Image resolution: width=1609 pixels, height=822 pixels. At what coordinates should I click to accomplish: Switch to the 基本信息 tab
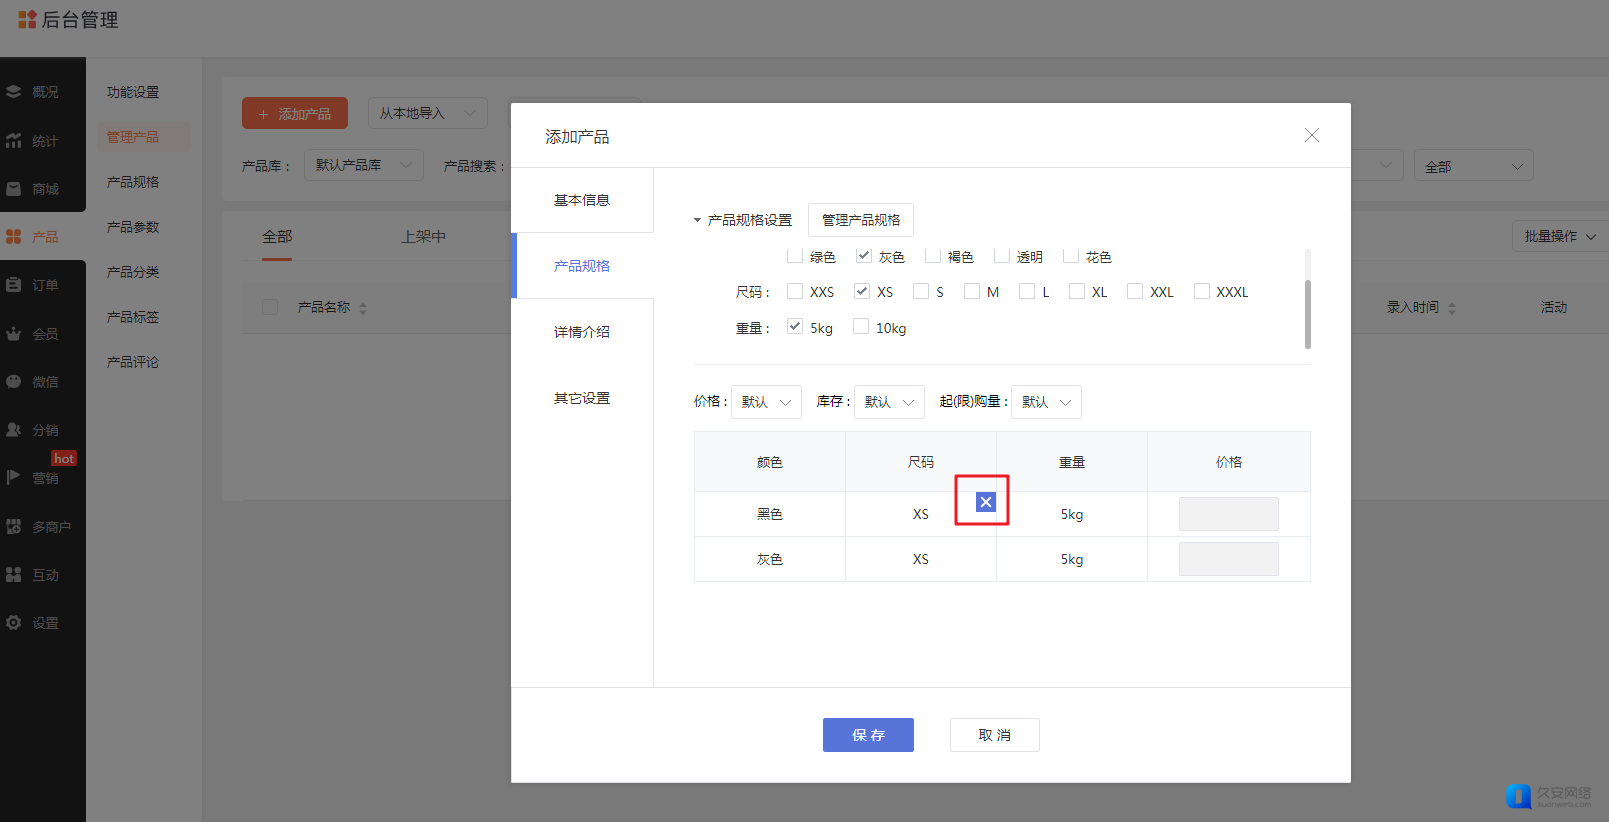(x=582, y=200)
